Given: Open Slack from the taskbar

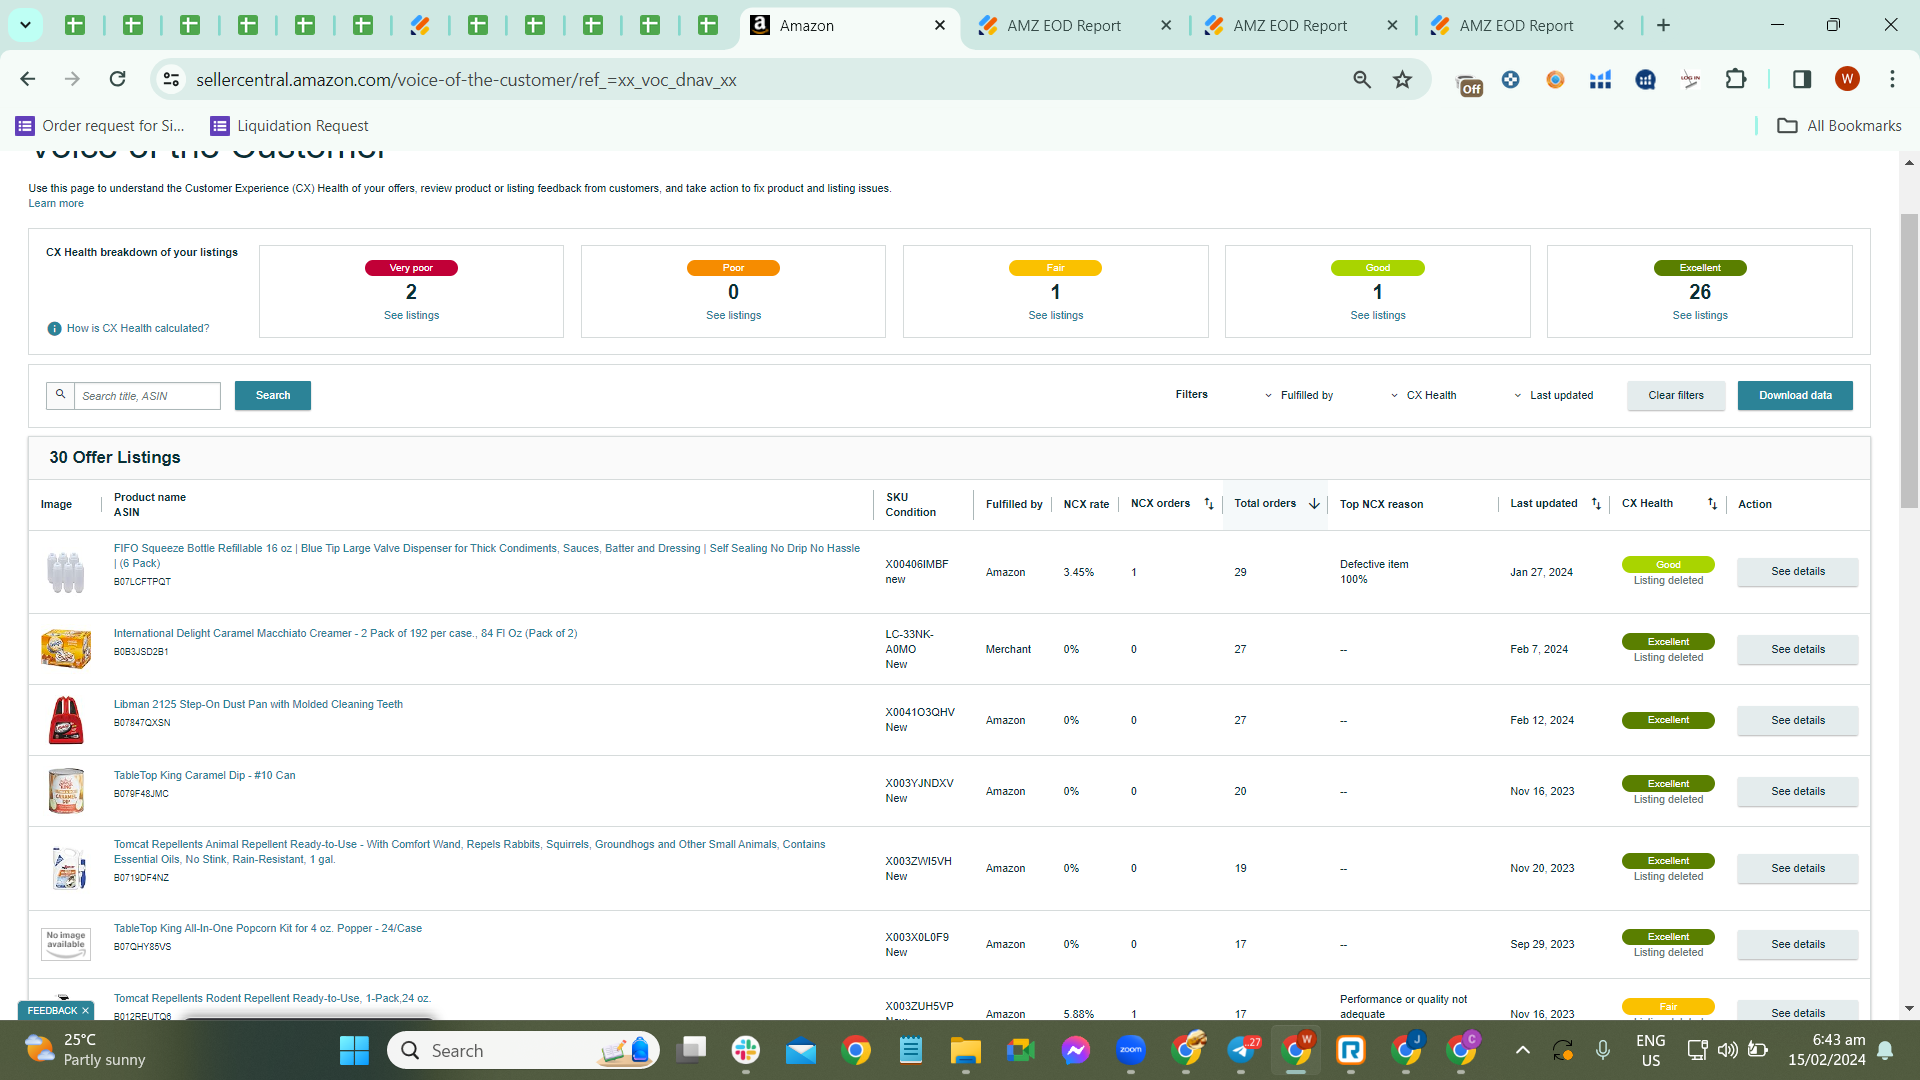Looking at the screenshot, I should [746, 1050].
